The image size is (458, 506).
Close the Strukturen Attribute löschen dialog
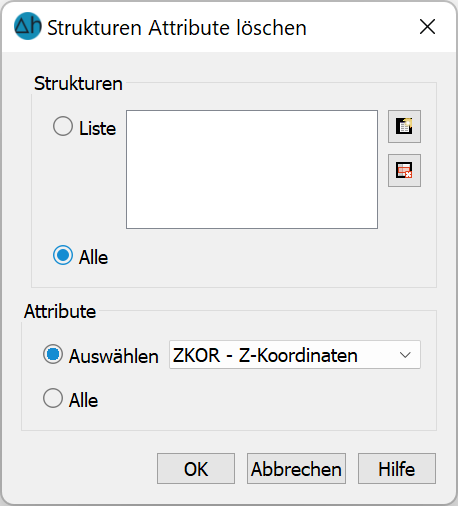tap(427, 27)
